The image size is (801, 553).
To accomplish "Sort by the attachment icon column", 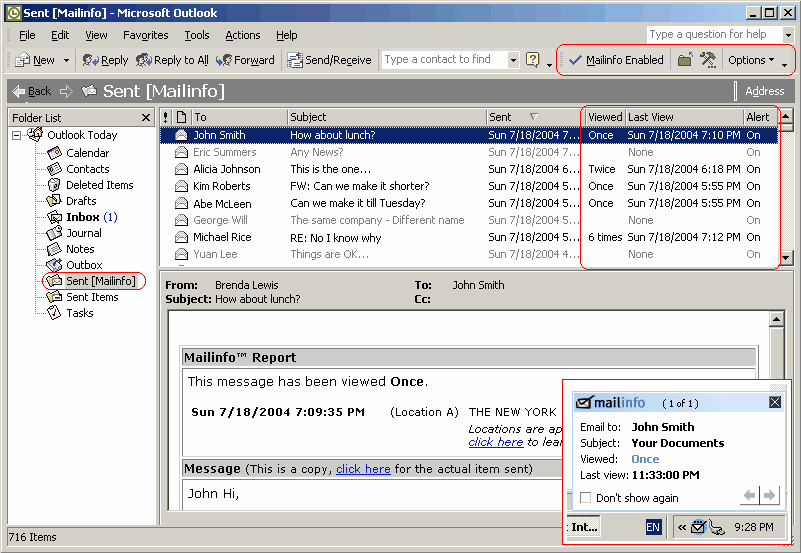I will coord(181,117).
